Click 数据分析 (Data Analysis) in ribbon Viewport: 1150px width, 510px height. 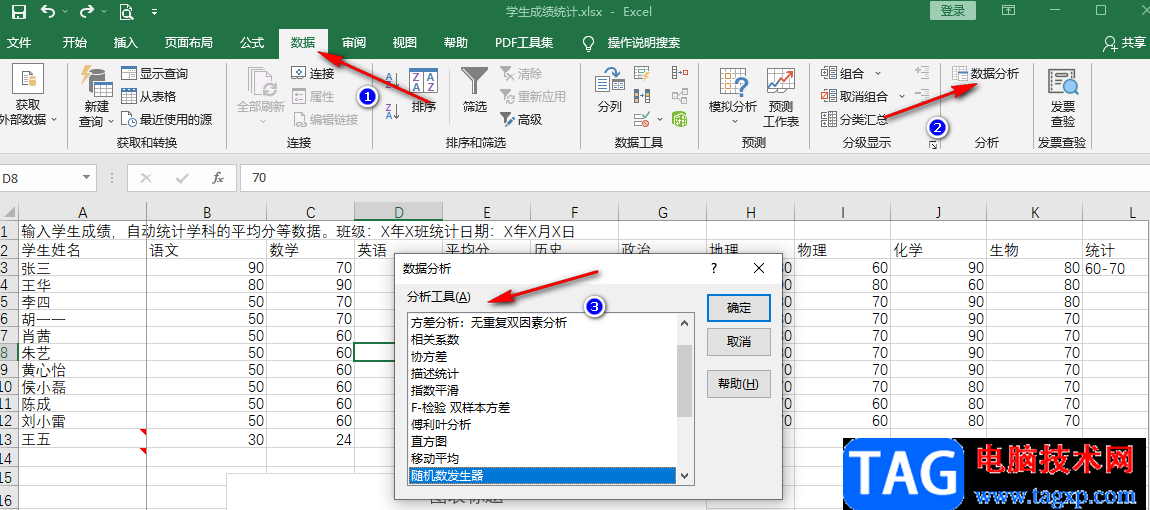click(985, 73)
